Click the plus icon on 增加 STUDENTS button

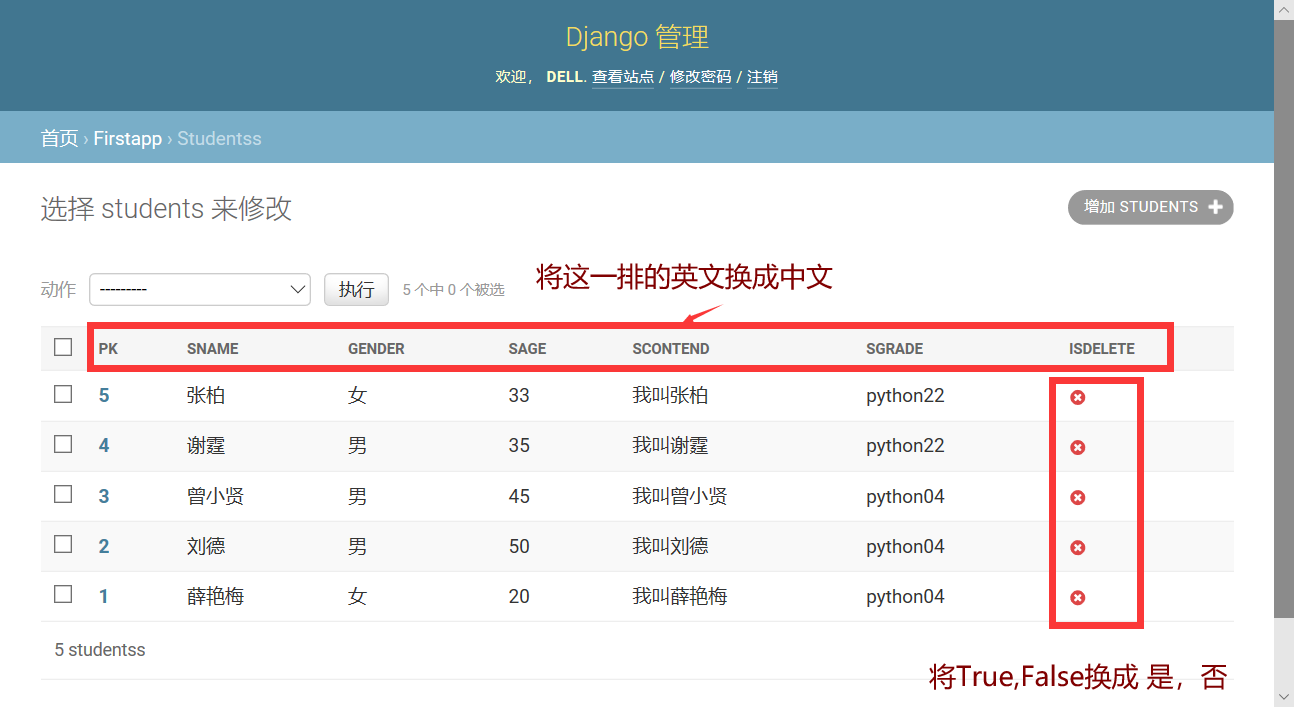click(1216, 207)
